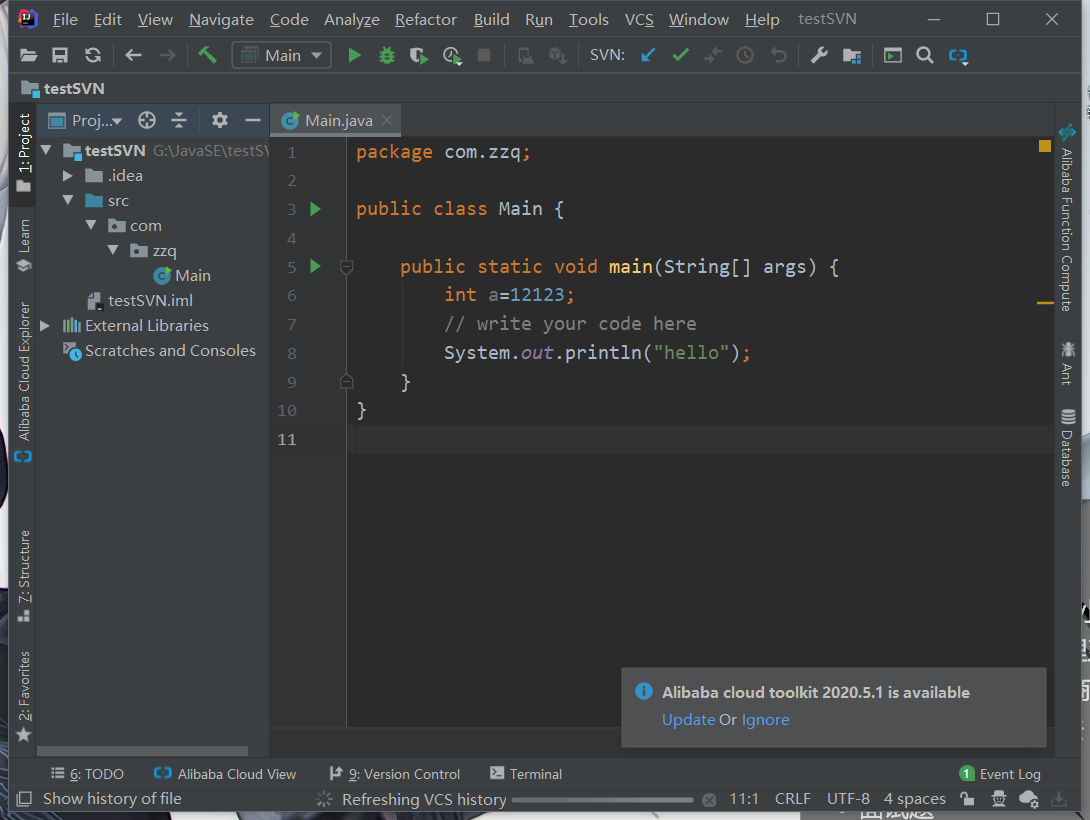Collapse the com package

click(x=91, y=225)
